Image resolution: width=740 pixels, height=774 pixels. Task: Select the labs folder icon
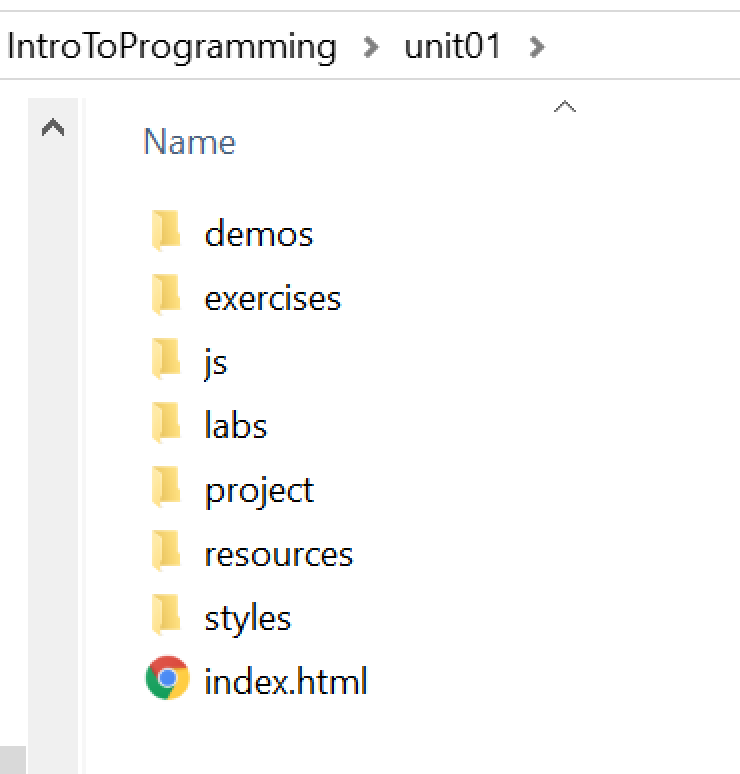[166, 423]
